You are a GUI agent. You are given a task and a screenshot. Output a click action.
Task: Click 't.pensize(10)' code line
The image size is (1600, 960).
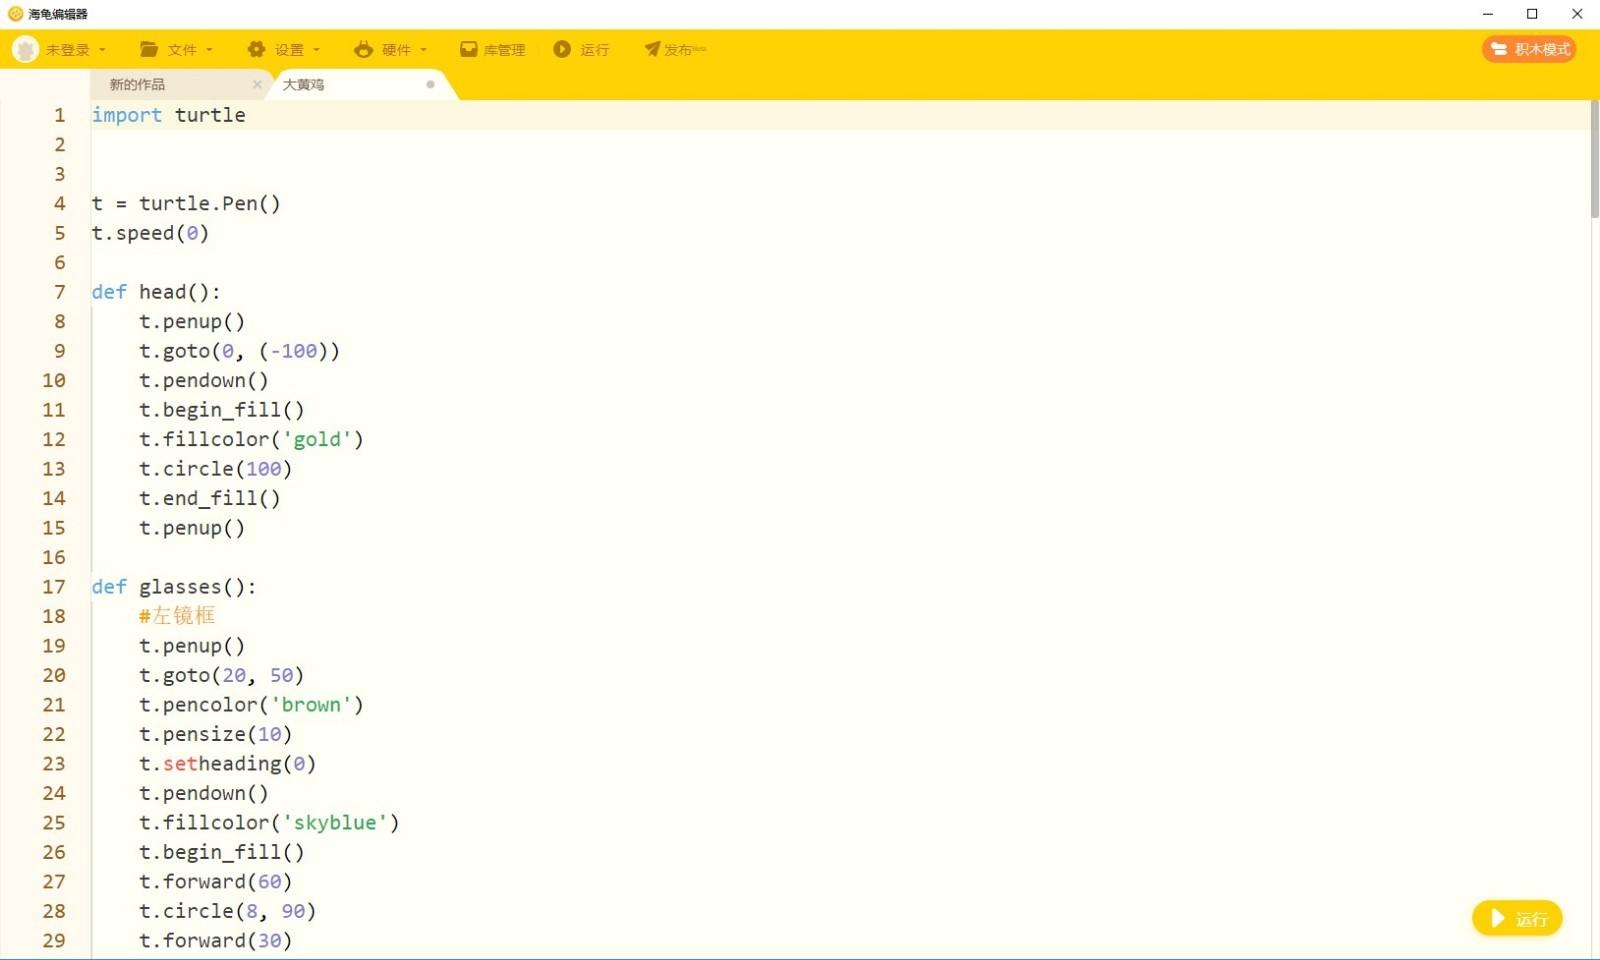pos(215,734)
